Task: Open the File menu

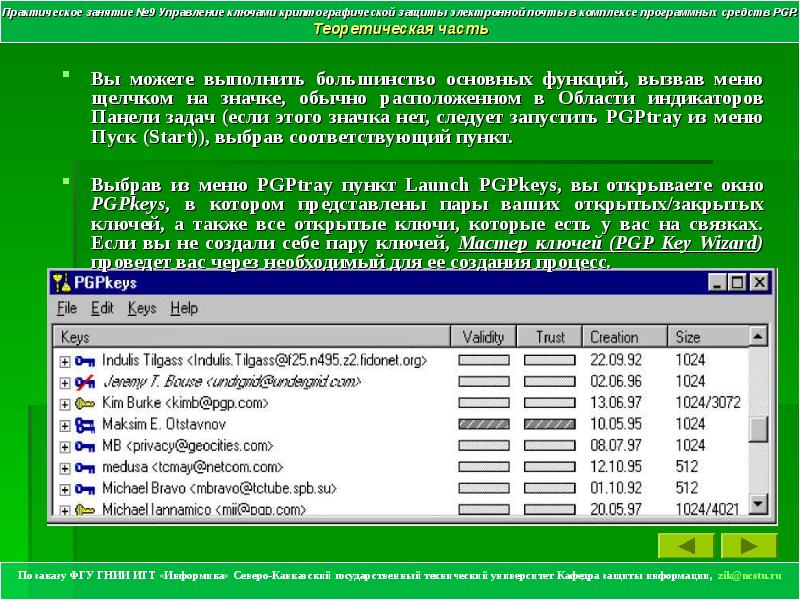Action: click(67, 308)
